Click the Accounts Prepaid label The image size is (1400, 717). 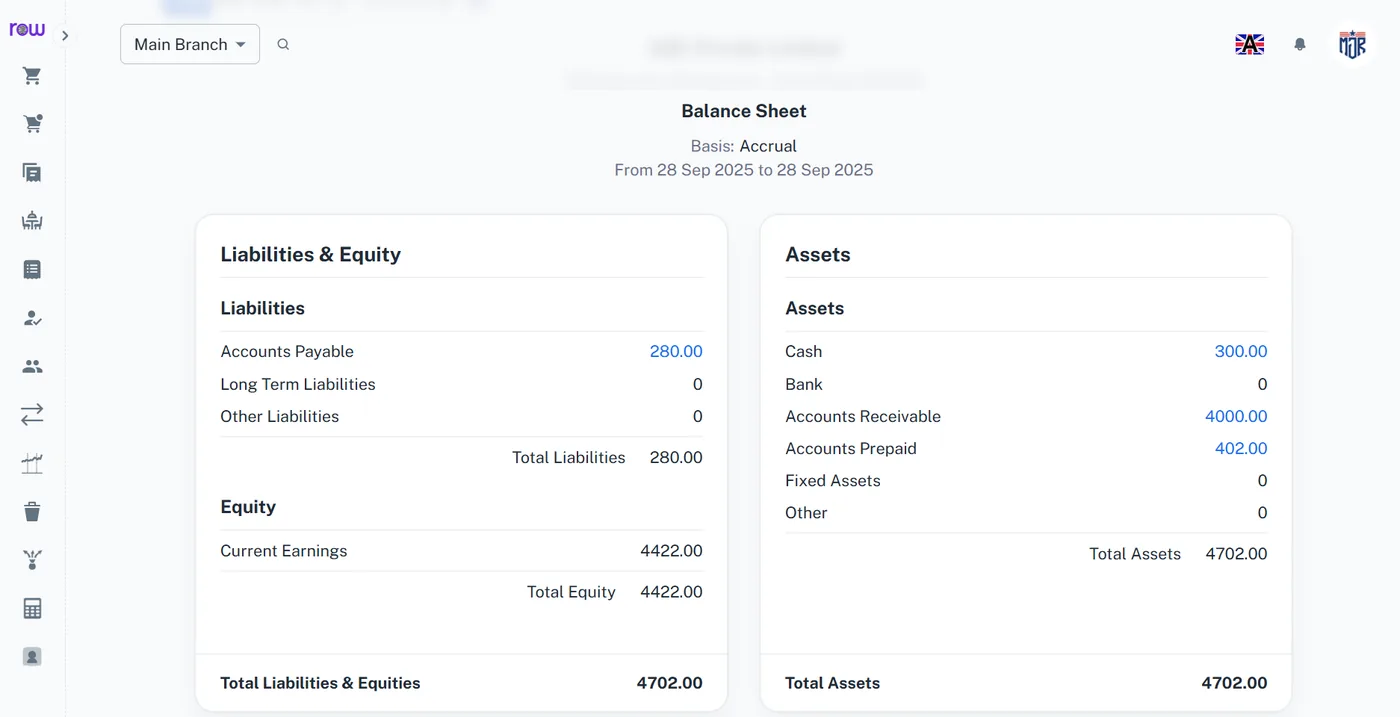coord(851,448)
